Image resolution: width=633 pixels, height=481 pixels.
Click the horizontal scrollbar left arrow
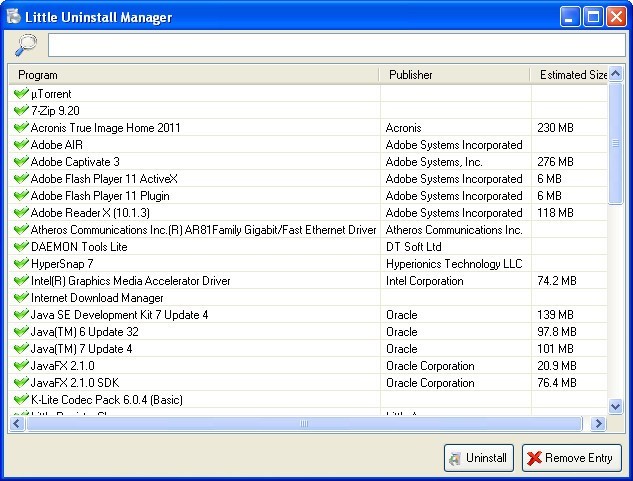point(17,424)
